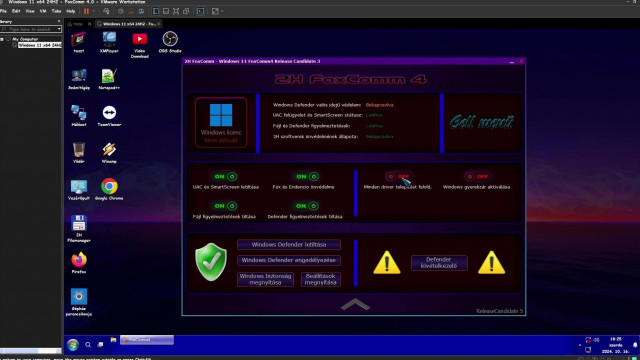Open the VMware View menu
Viewport: 640px width, 360px height.
[30, 11]
